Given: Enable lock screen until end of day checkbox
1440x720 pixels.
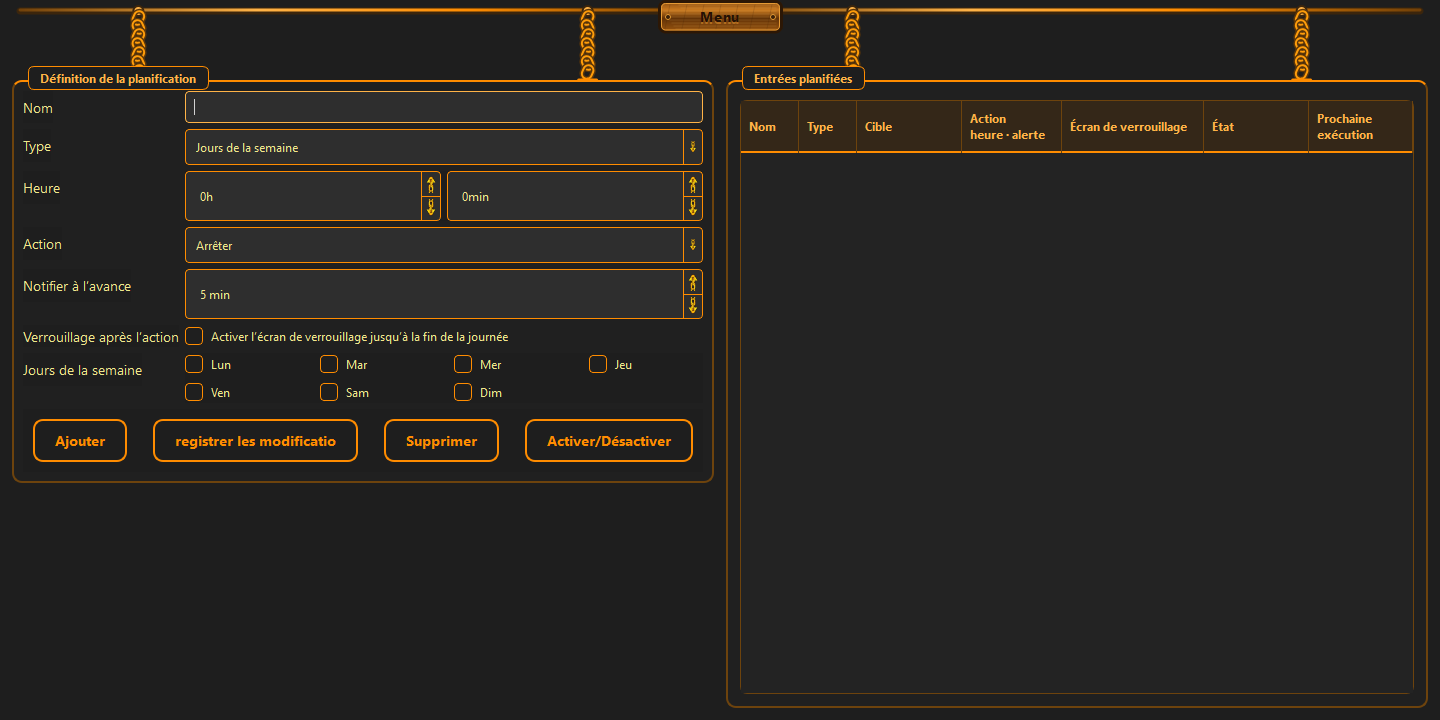Looking at the screenshot, I should pos(194,336).
